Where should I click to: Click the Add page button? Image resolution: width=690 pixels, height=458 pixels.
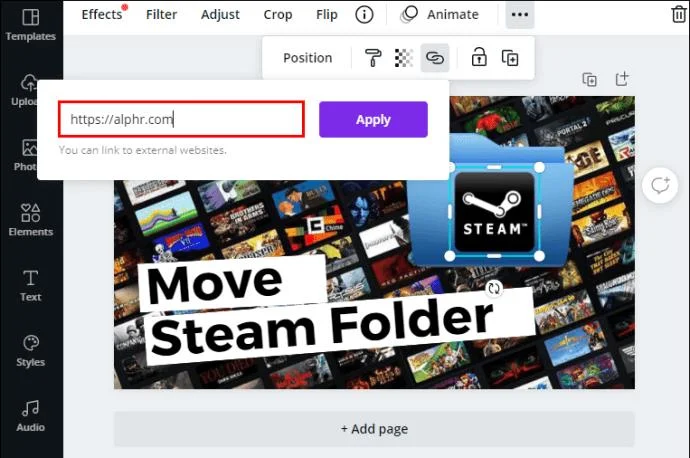tap(374, 429)
